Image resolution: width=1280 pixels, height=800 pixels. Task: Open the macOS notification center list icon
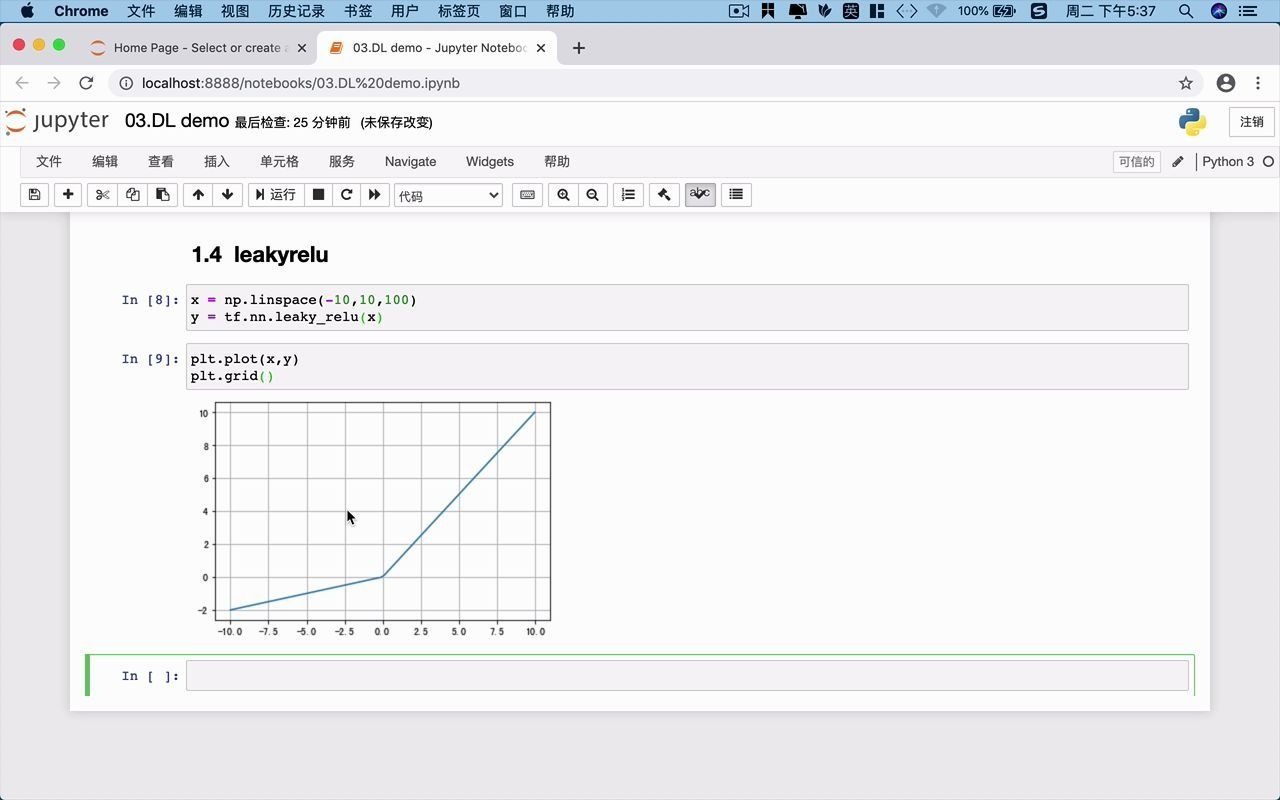pos(1248,11)
